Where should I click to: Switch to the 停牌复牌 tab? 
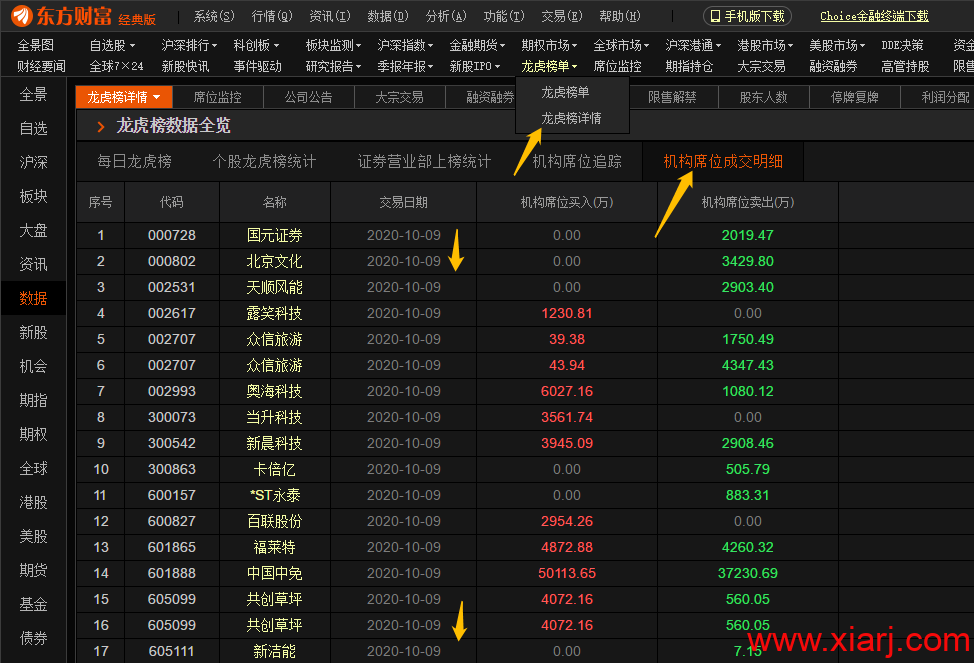tap(855, 98)
